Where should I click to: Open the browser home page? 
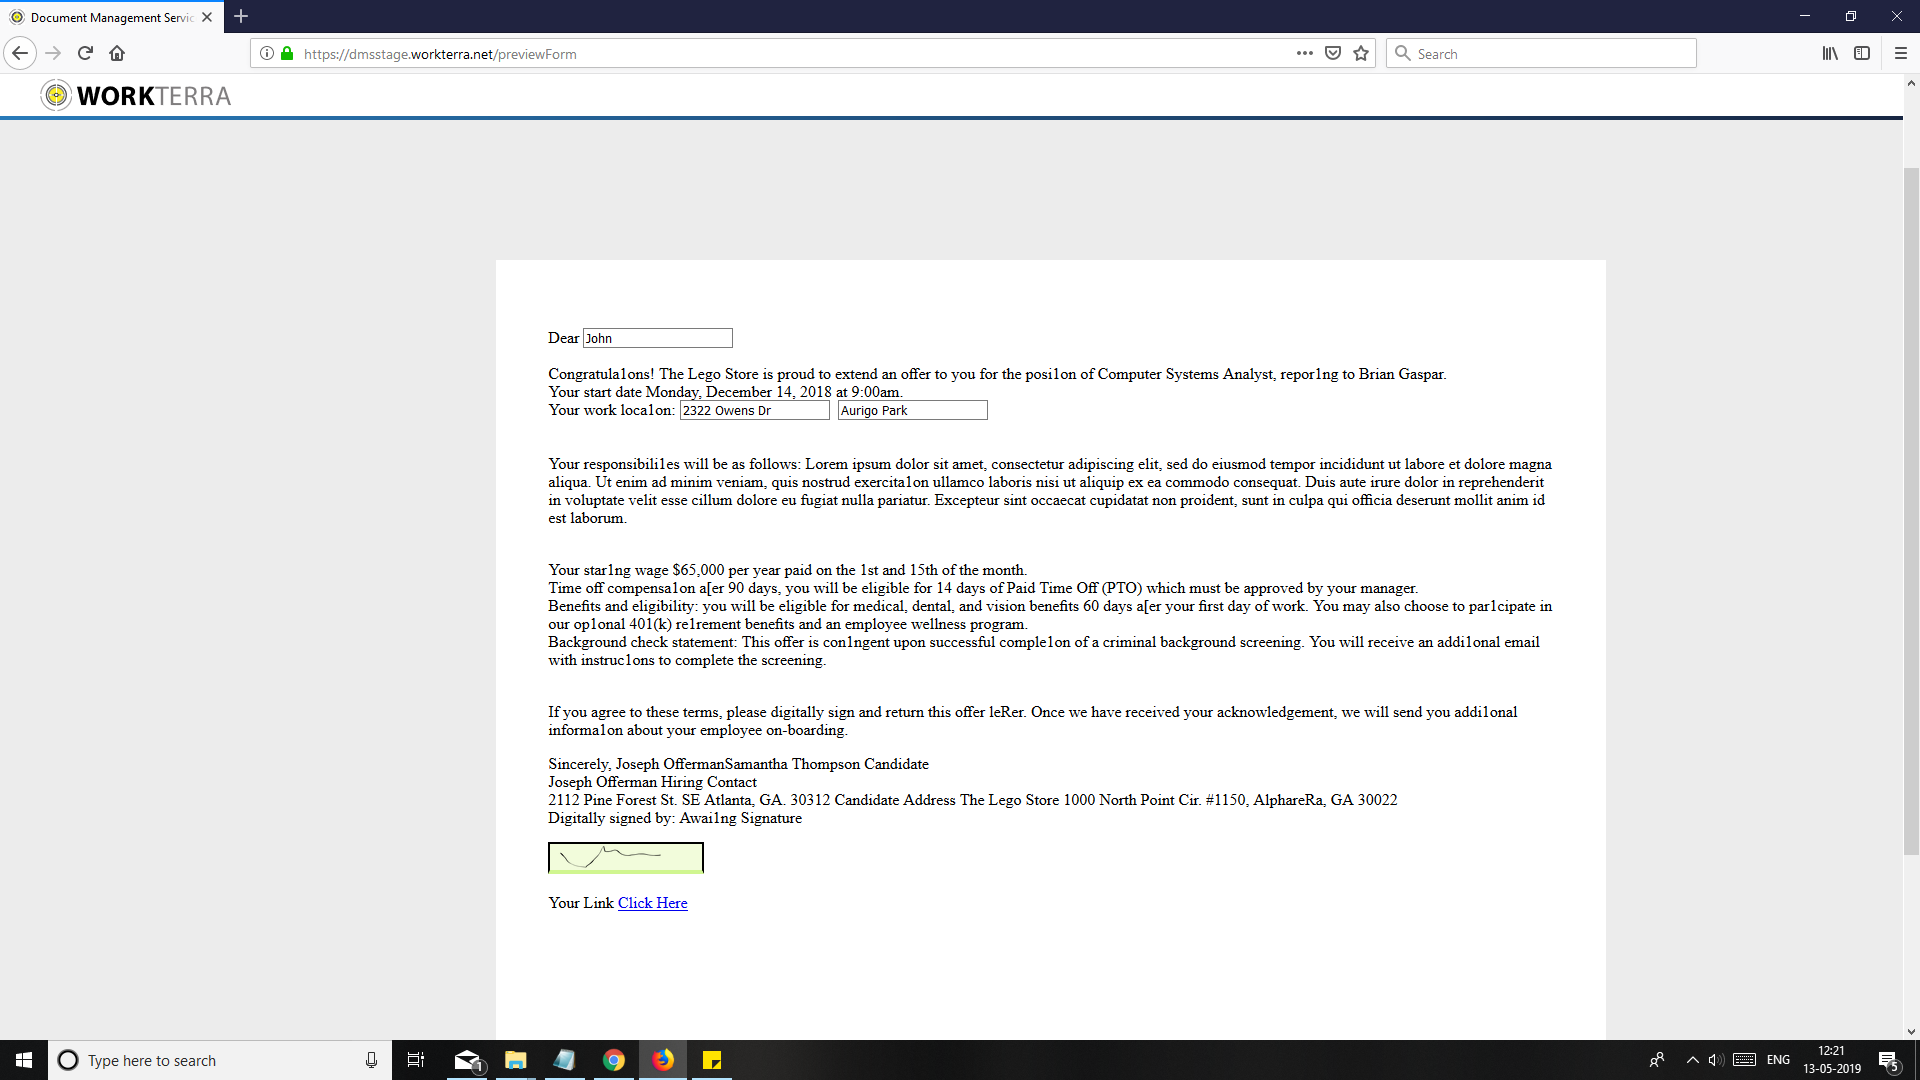click(x=117, y=53)
